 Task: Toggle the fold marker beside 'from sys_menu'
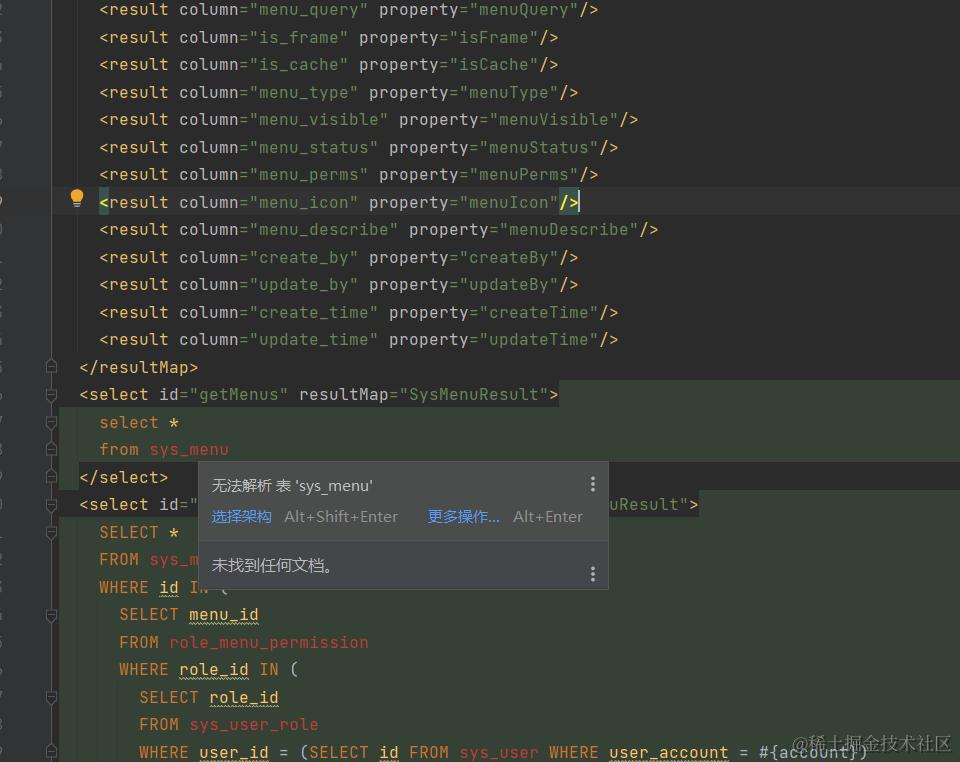click(x=51, y=449)
